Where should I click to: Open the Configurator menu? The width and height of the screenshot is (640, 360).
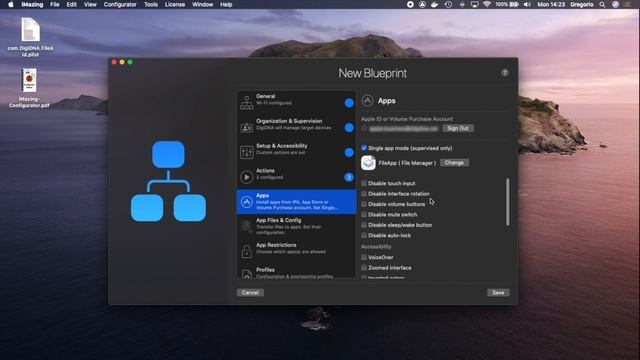(120, 4)
